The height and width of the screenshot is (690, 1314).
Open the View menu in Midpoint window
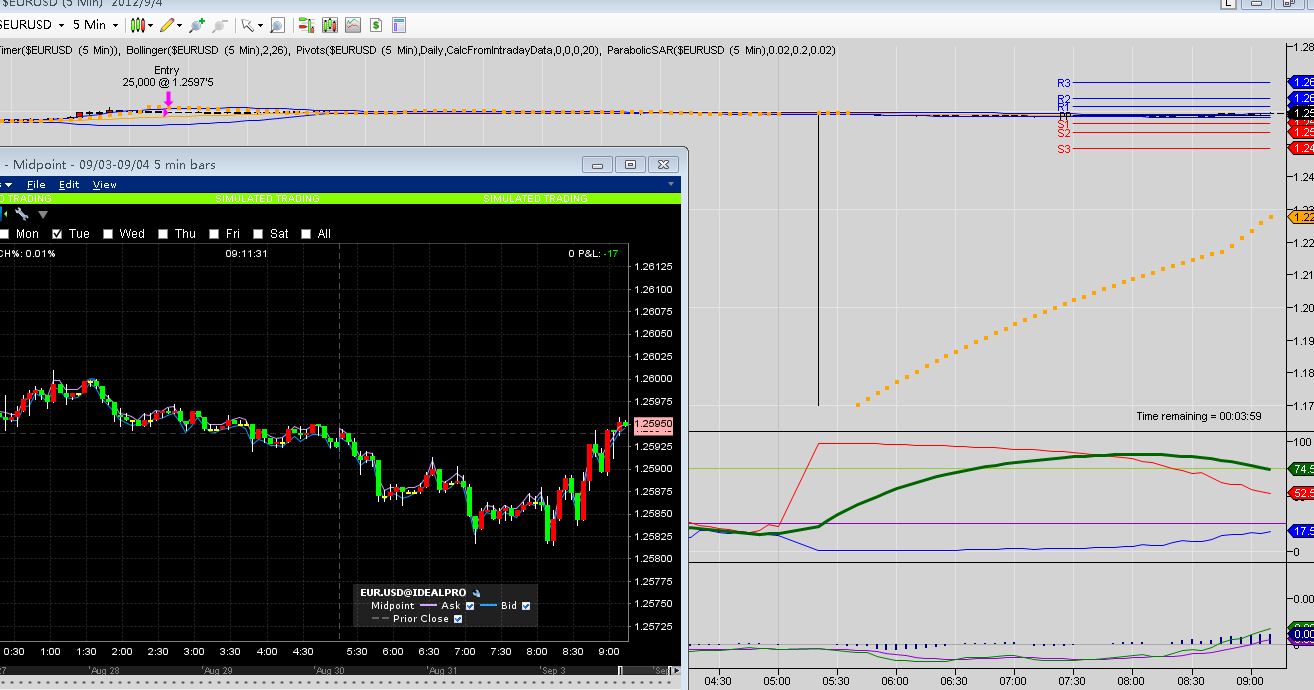(105, 184)
